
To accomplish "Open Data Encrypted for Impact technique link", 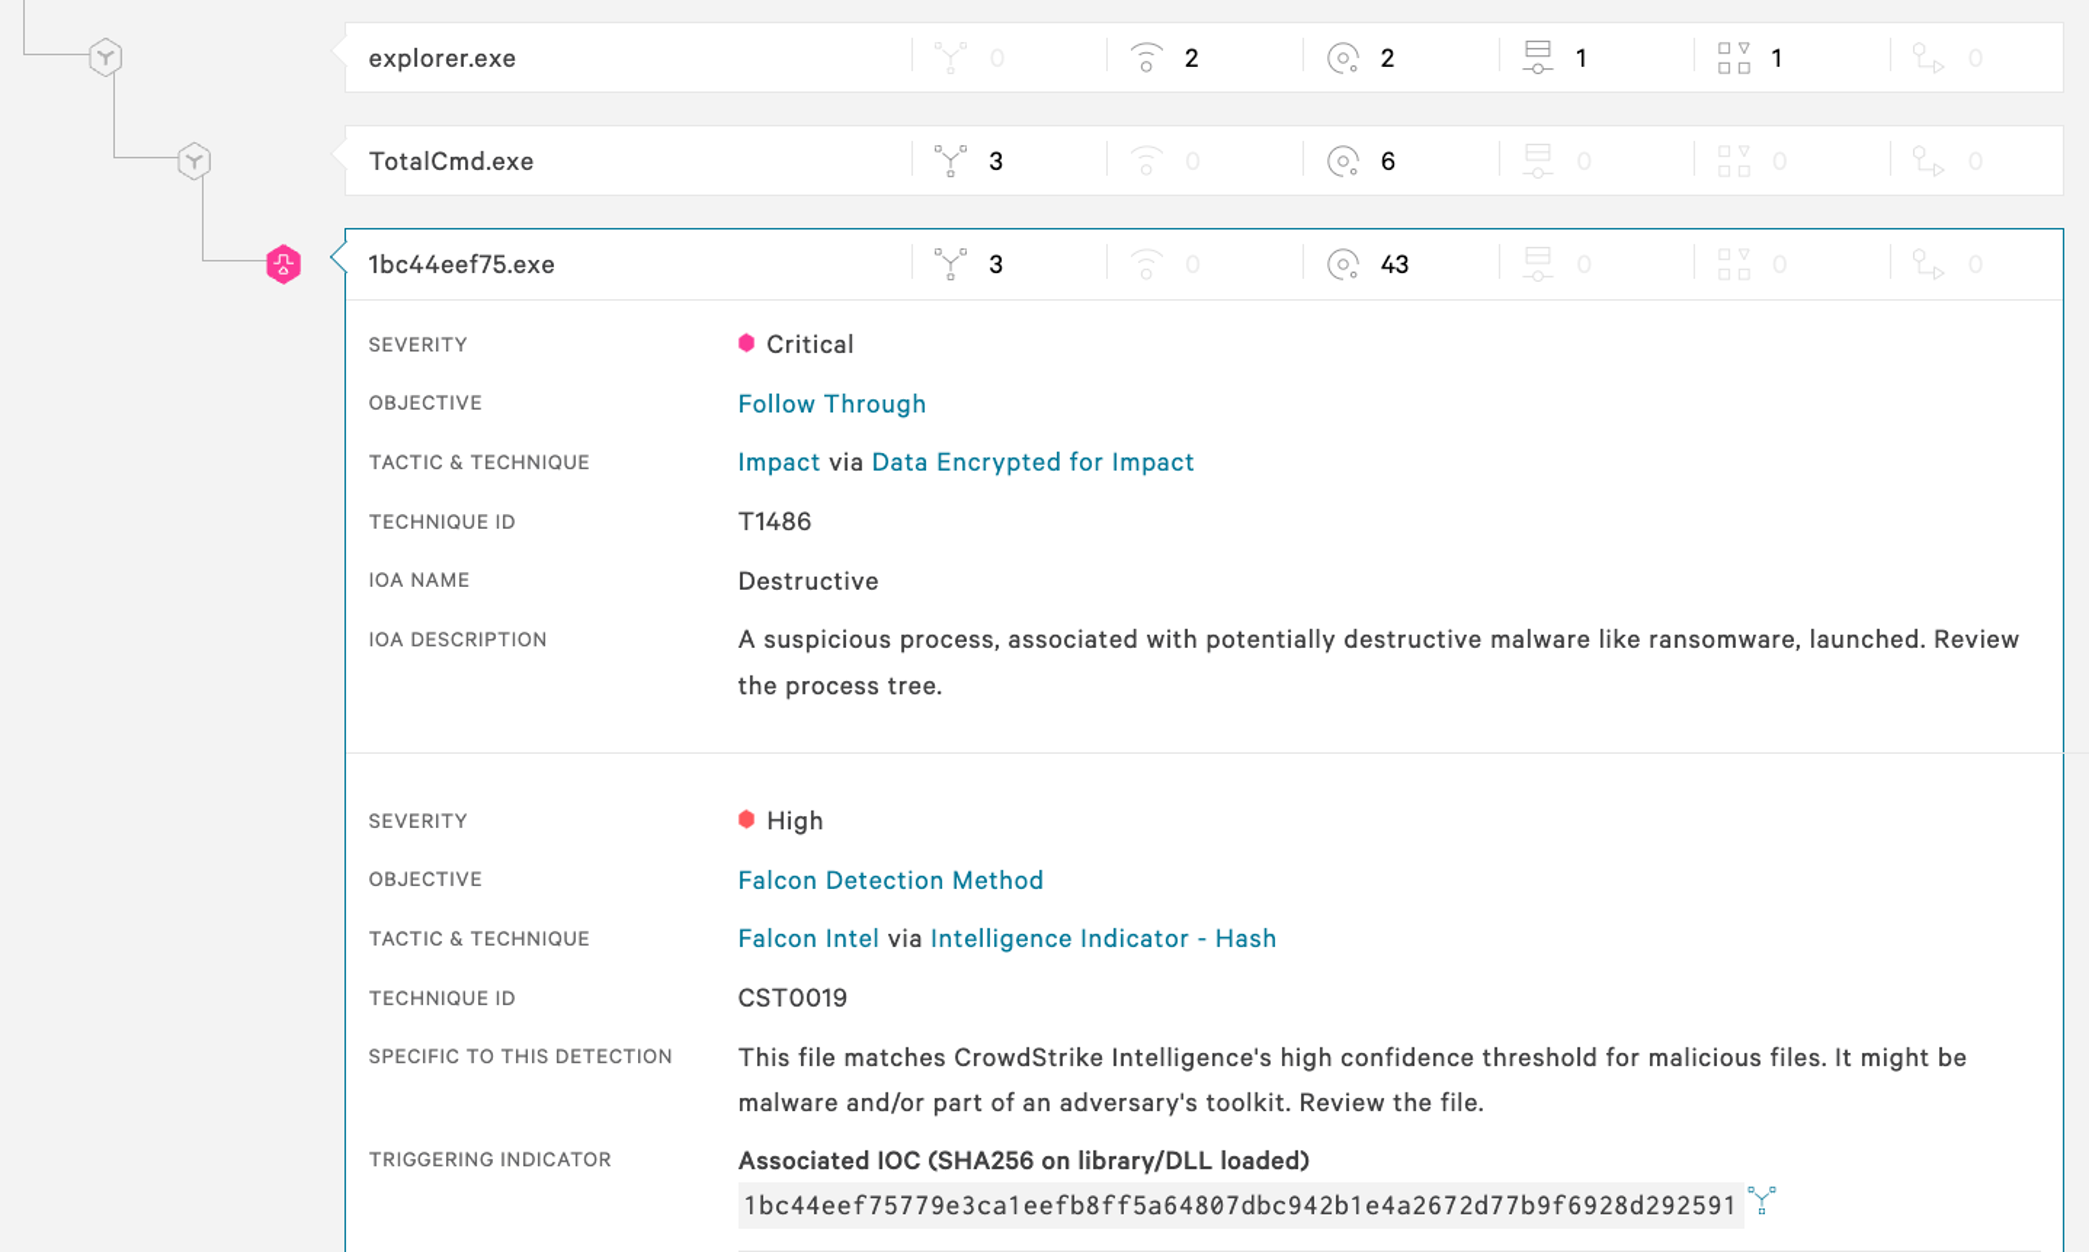I will (x=1033, y=462).
